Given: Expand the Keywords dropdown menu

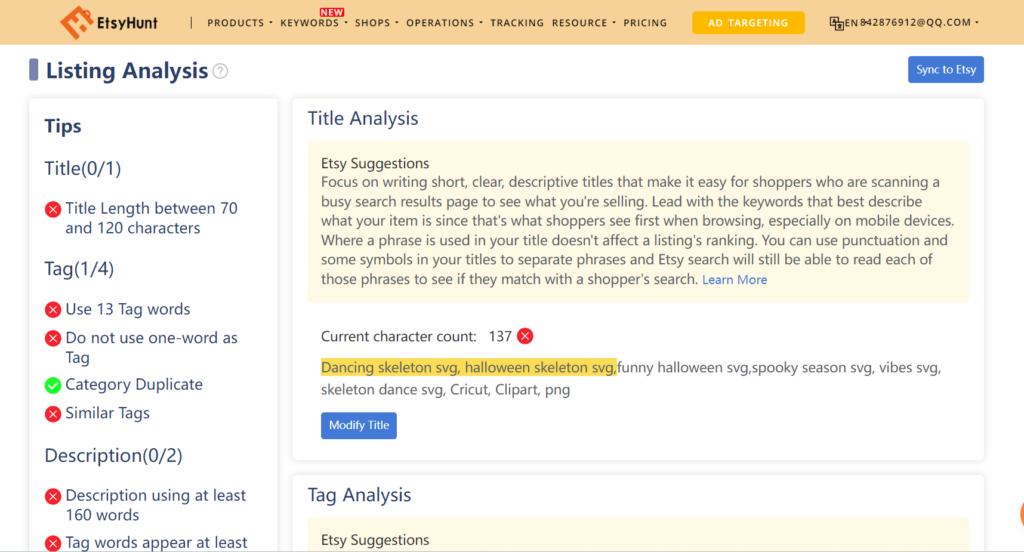Looking at the screenshot, I should coord(312,23).
